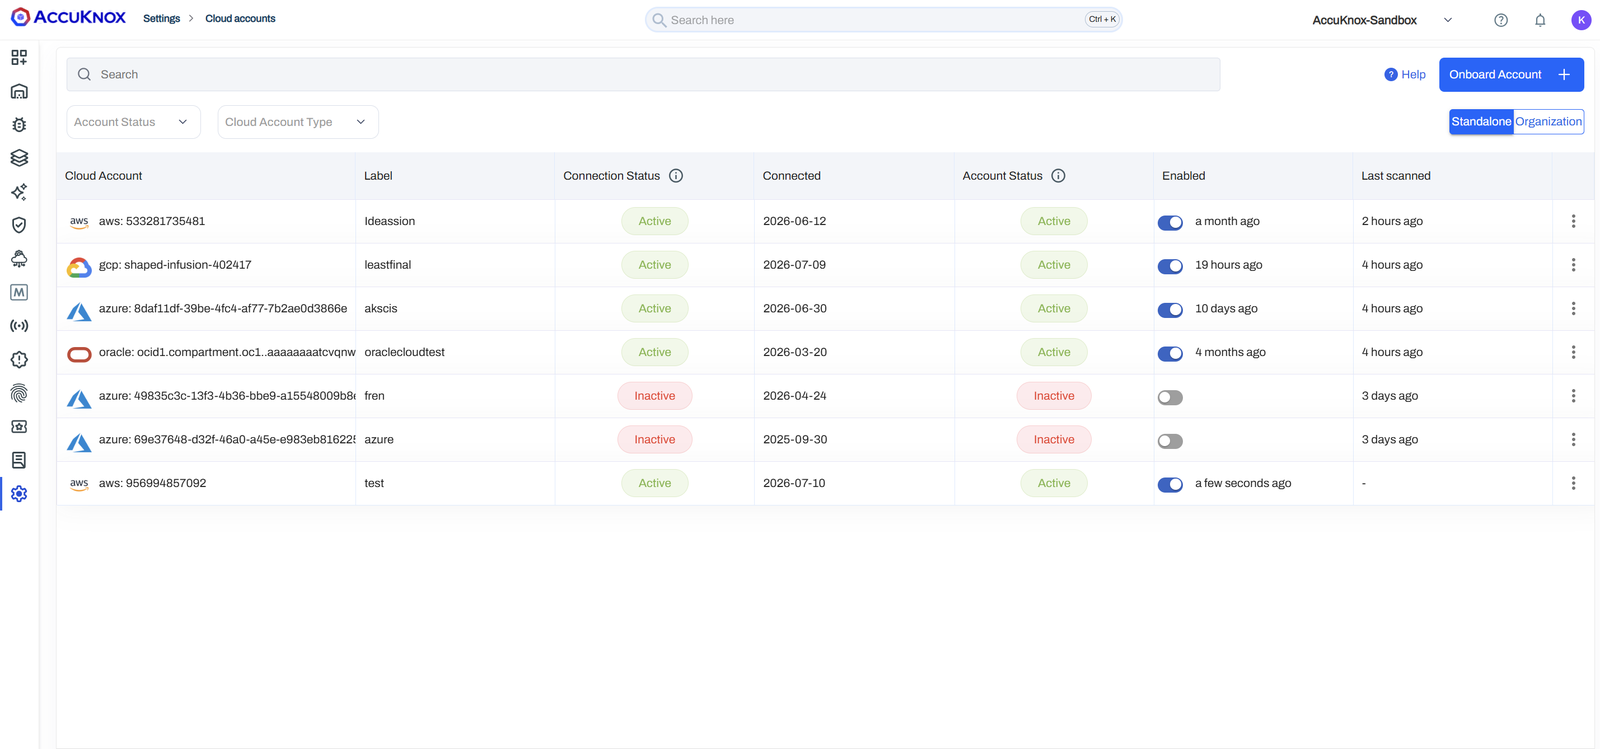This screenshot has height=749, width=1600.
Task: Go to Settings breadcrumb
Action: pyautogui.click(x=161, y=19)
